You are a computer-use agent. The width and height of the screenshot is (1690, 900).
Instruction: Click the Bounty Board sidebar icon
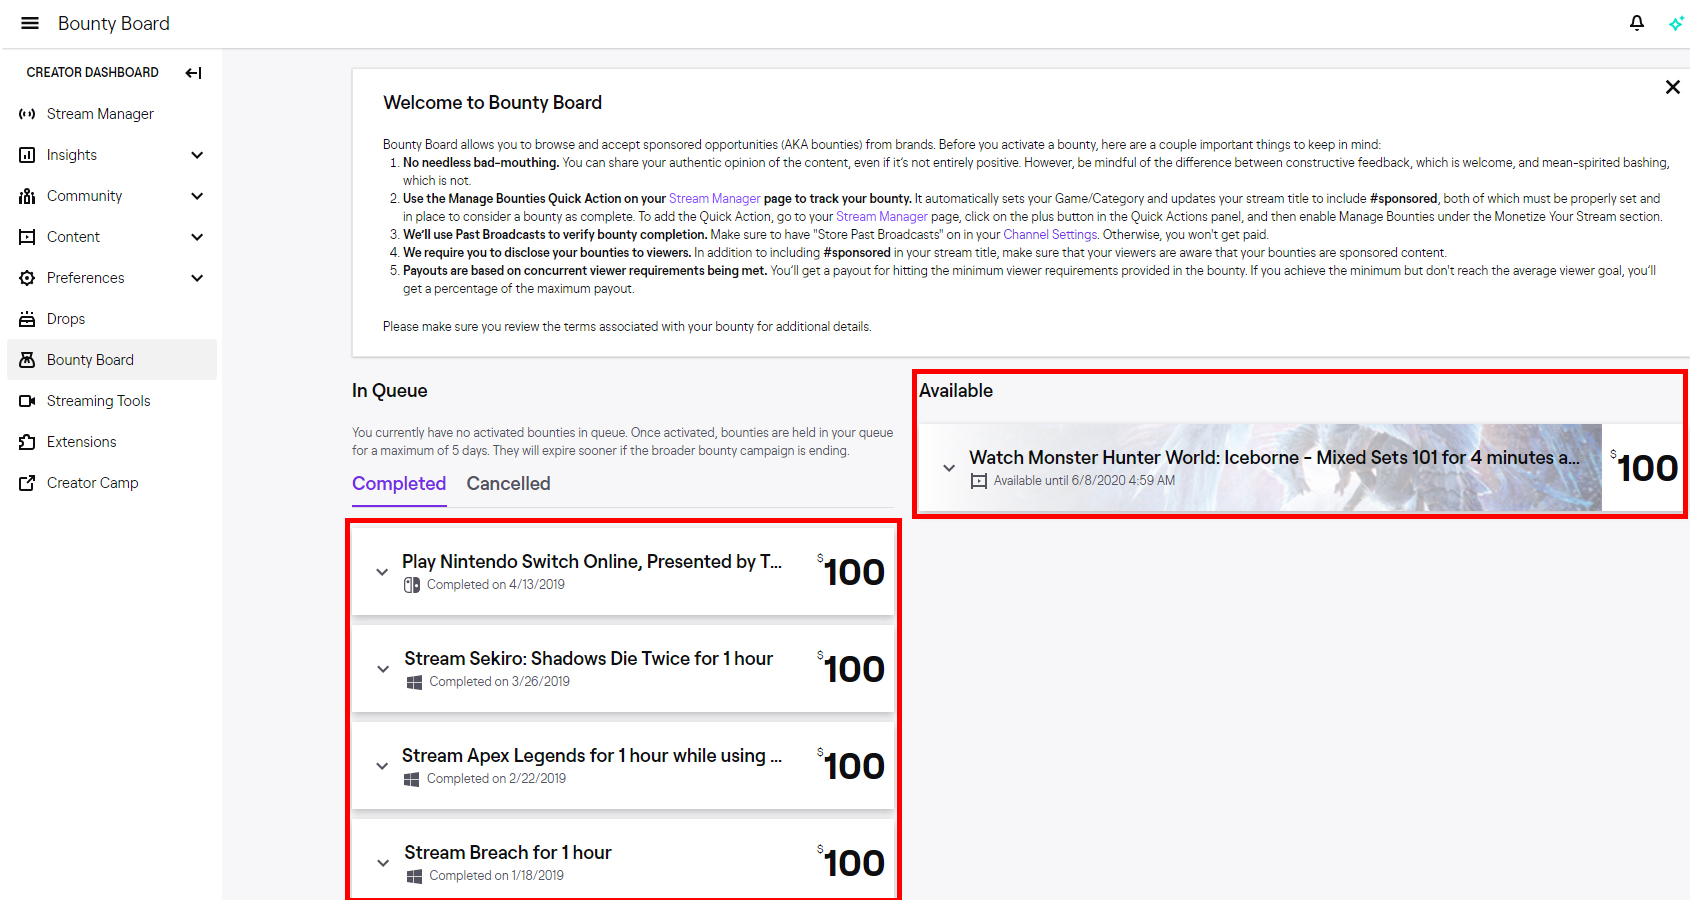(27, 360)
